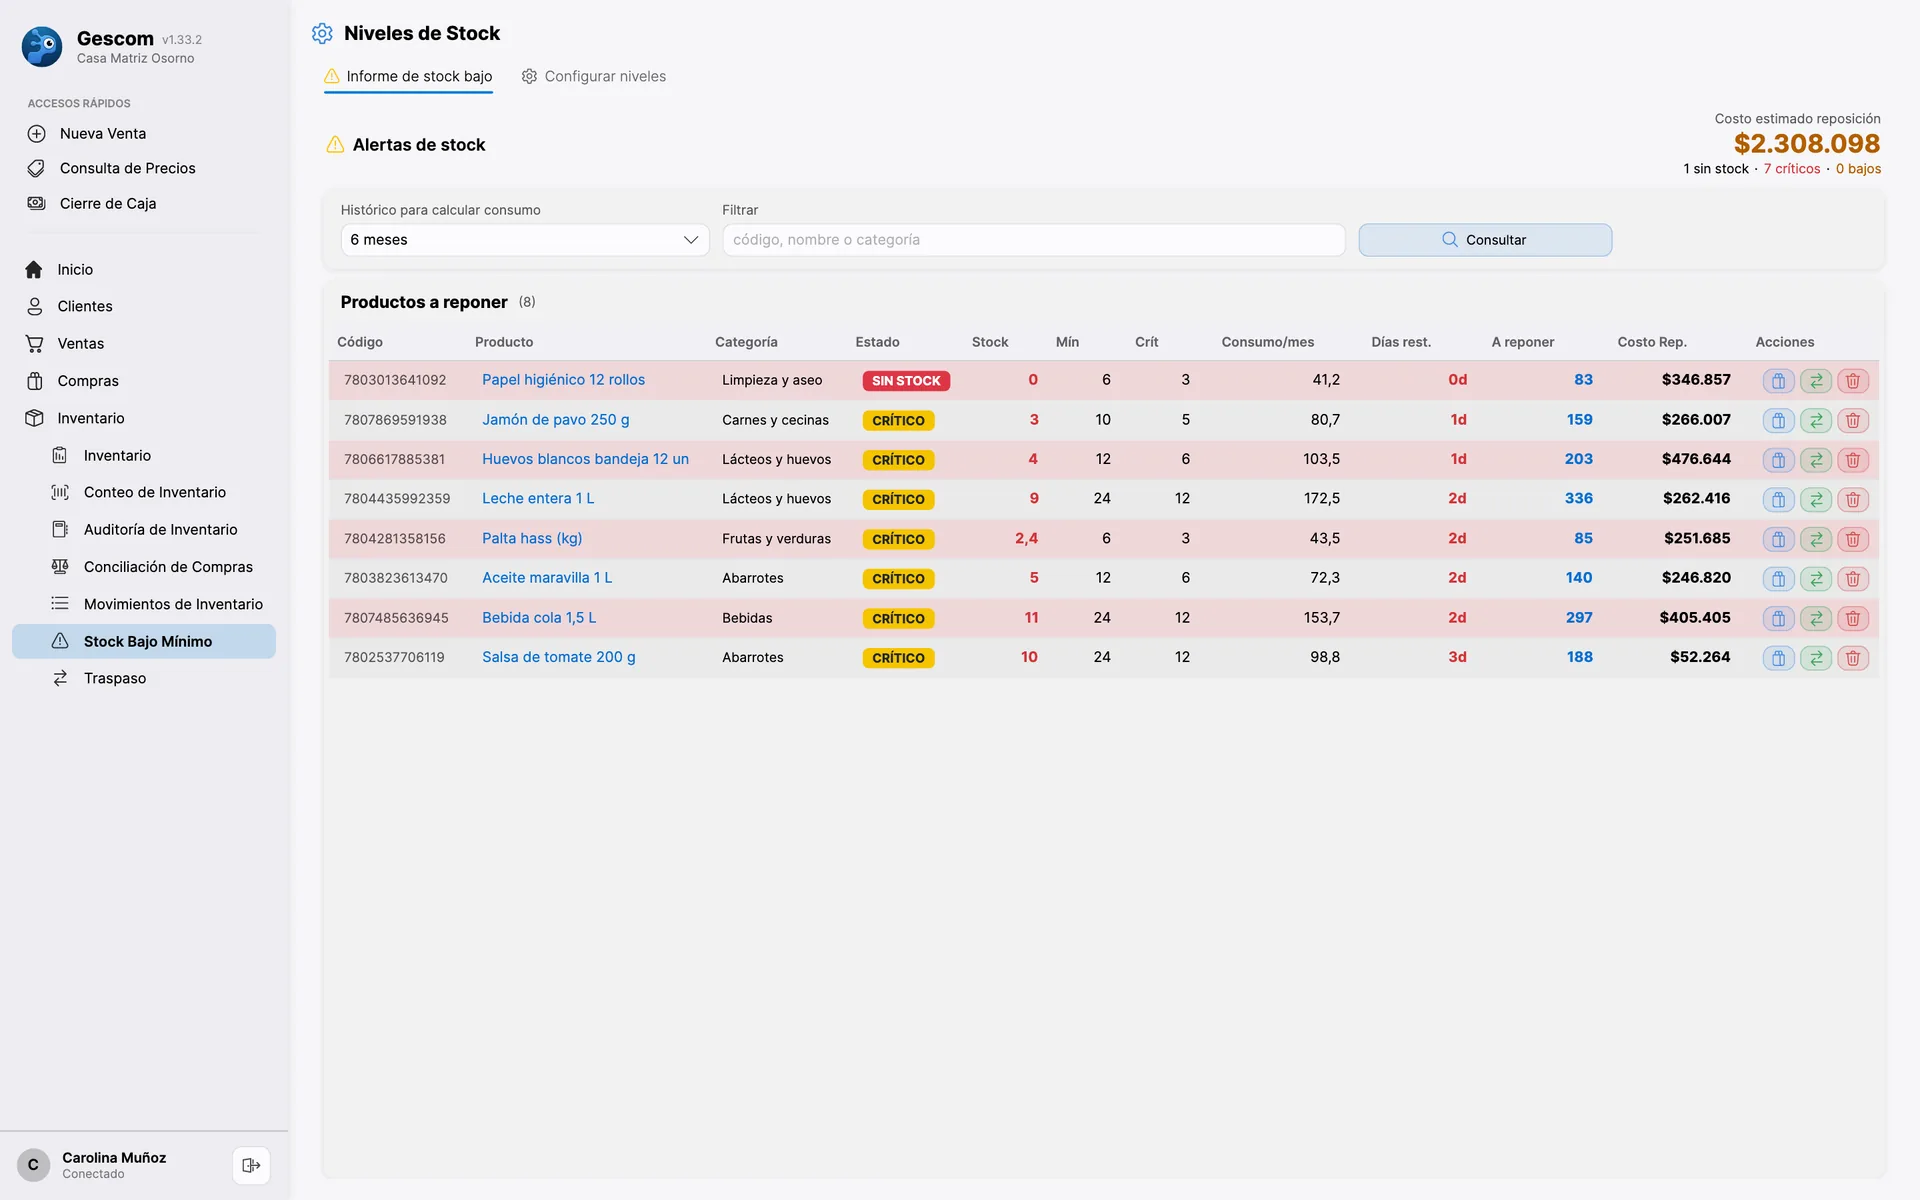Select Stock Bajo Mínimo in sidebar

[x=144, y=641]
